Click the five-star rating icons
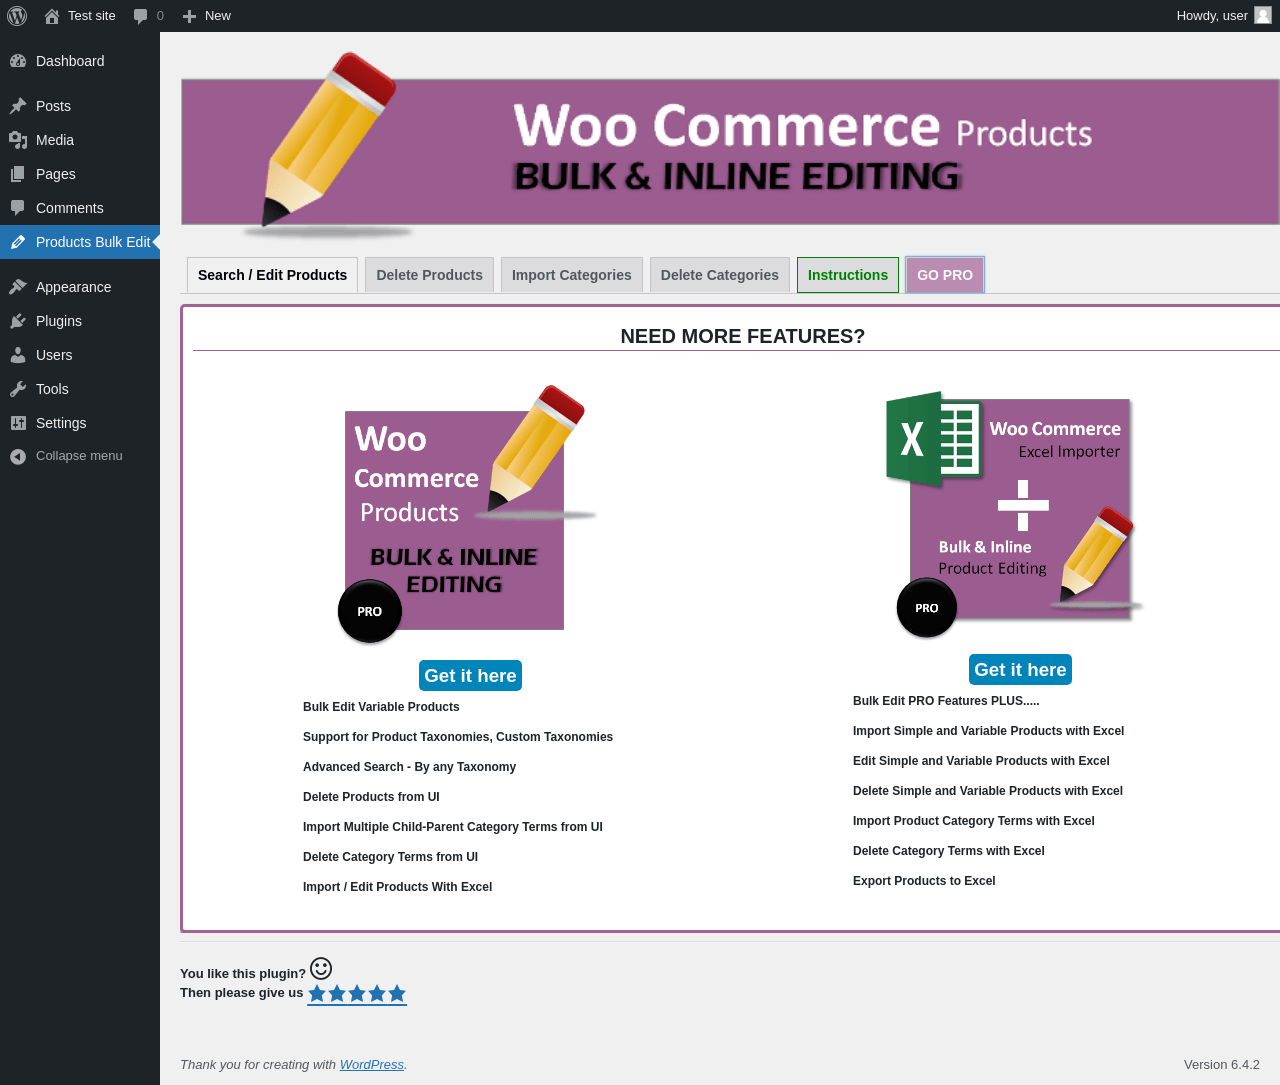The height and width of the screenshot is (1085, 1280). pyautogui.click(x=357, y=994)
